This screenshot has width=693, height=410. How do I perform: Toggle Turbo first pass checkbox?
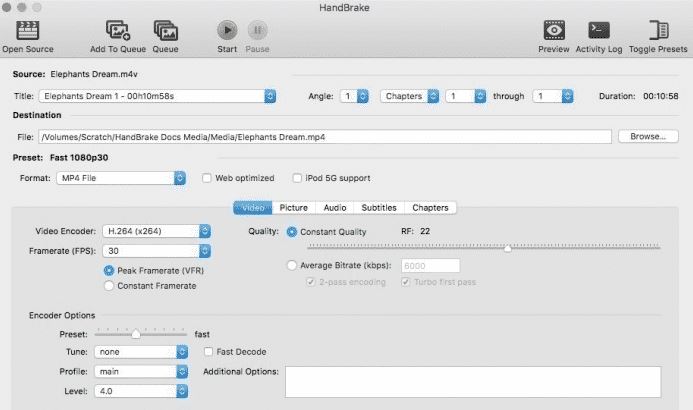405,282
